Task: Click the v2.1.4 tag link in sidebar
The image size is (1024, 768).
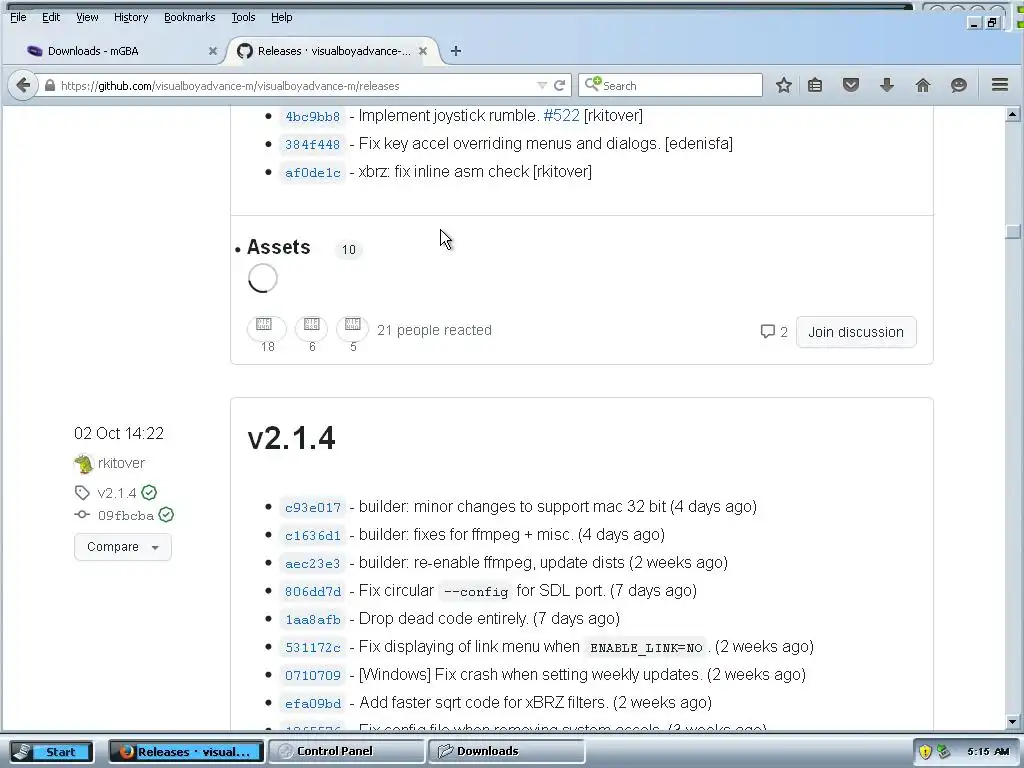Action: pos(116,492)
